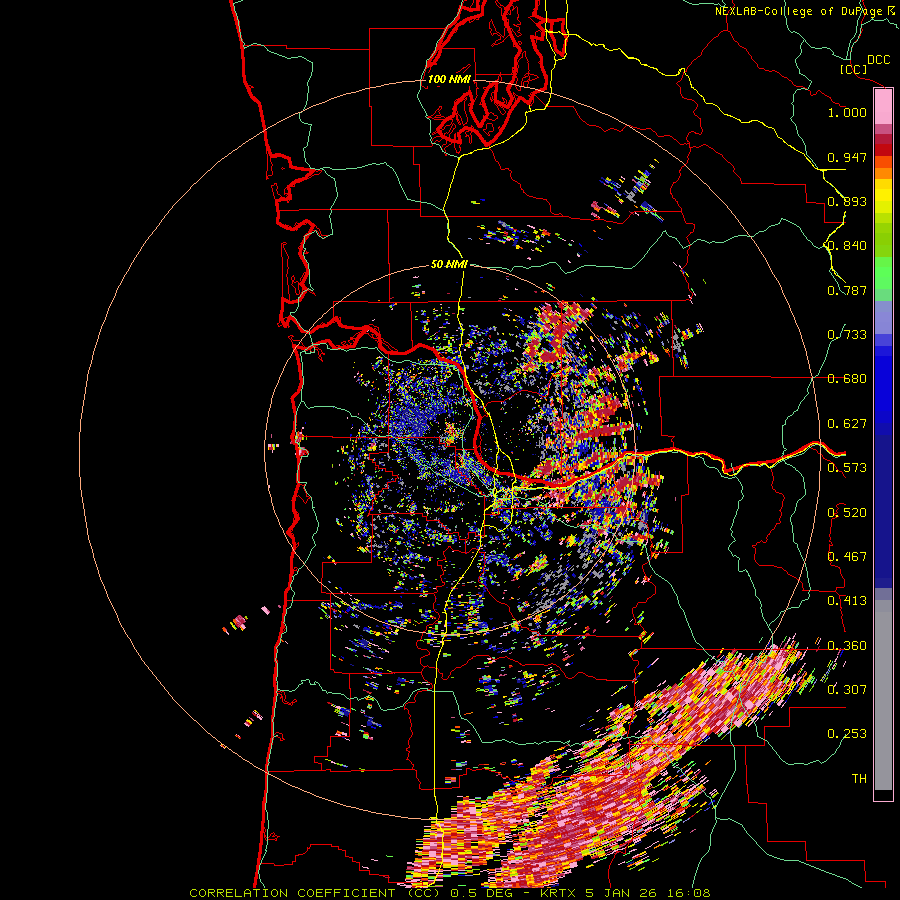
Task: Pick the yellow swatch on the color bar
Action: click(x=883, y=196)
